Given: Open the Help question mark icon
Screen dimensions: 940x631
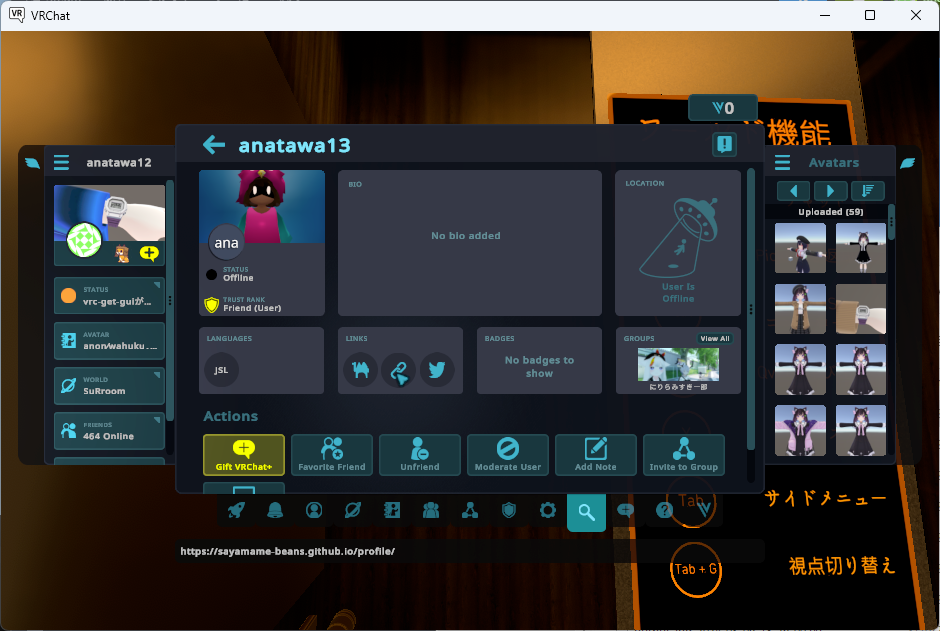Looking at the screenshot, I should (664, 511).
